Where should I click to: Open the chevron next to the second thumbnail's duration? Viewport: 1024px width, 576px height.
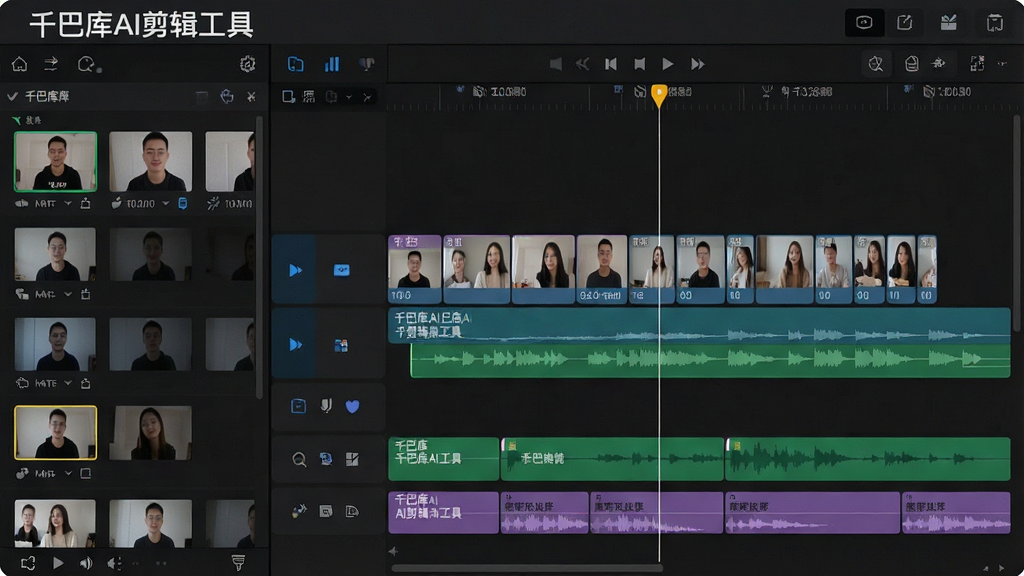point(165,204)
